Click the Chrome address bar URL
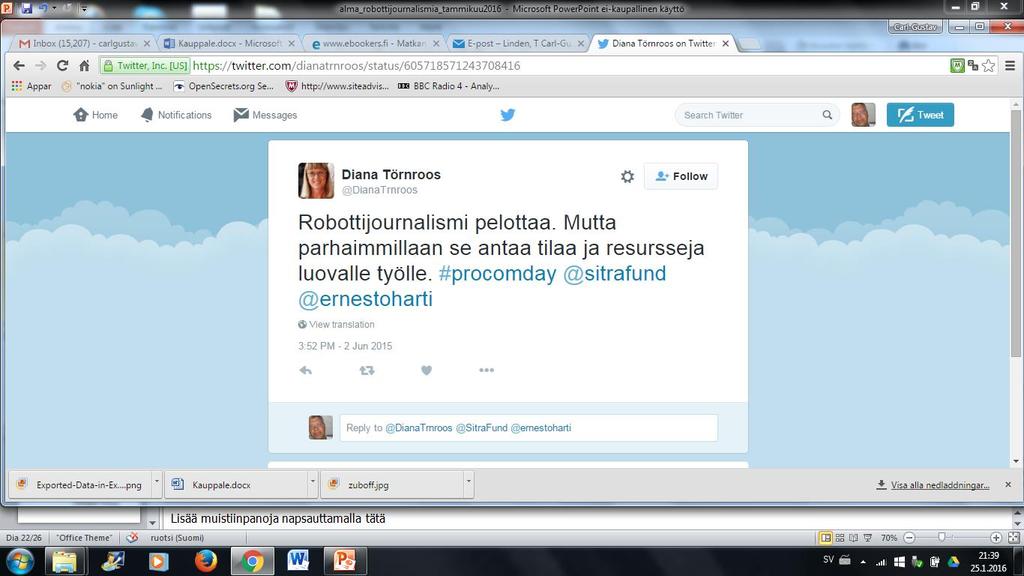This screenshot has width=1024, height=576. [x=357, y=65]
